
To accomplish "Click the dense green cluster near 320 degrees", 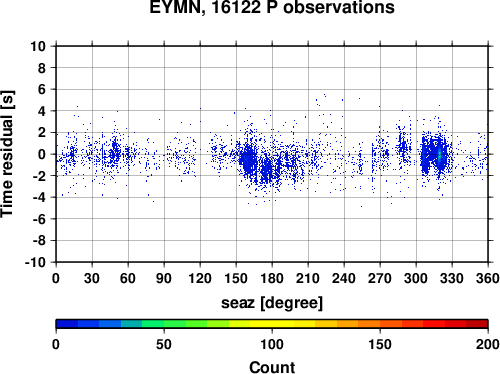I will (x=440, y=155).
